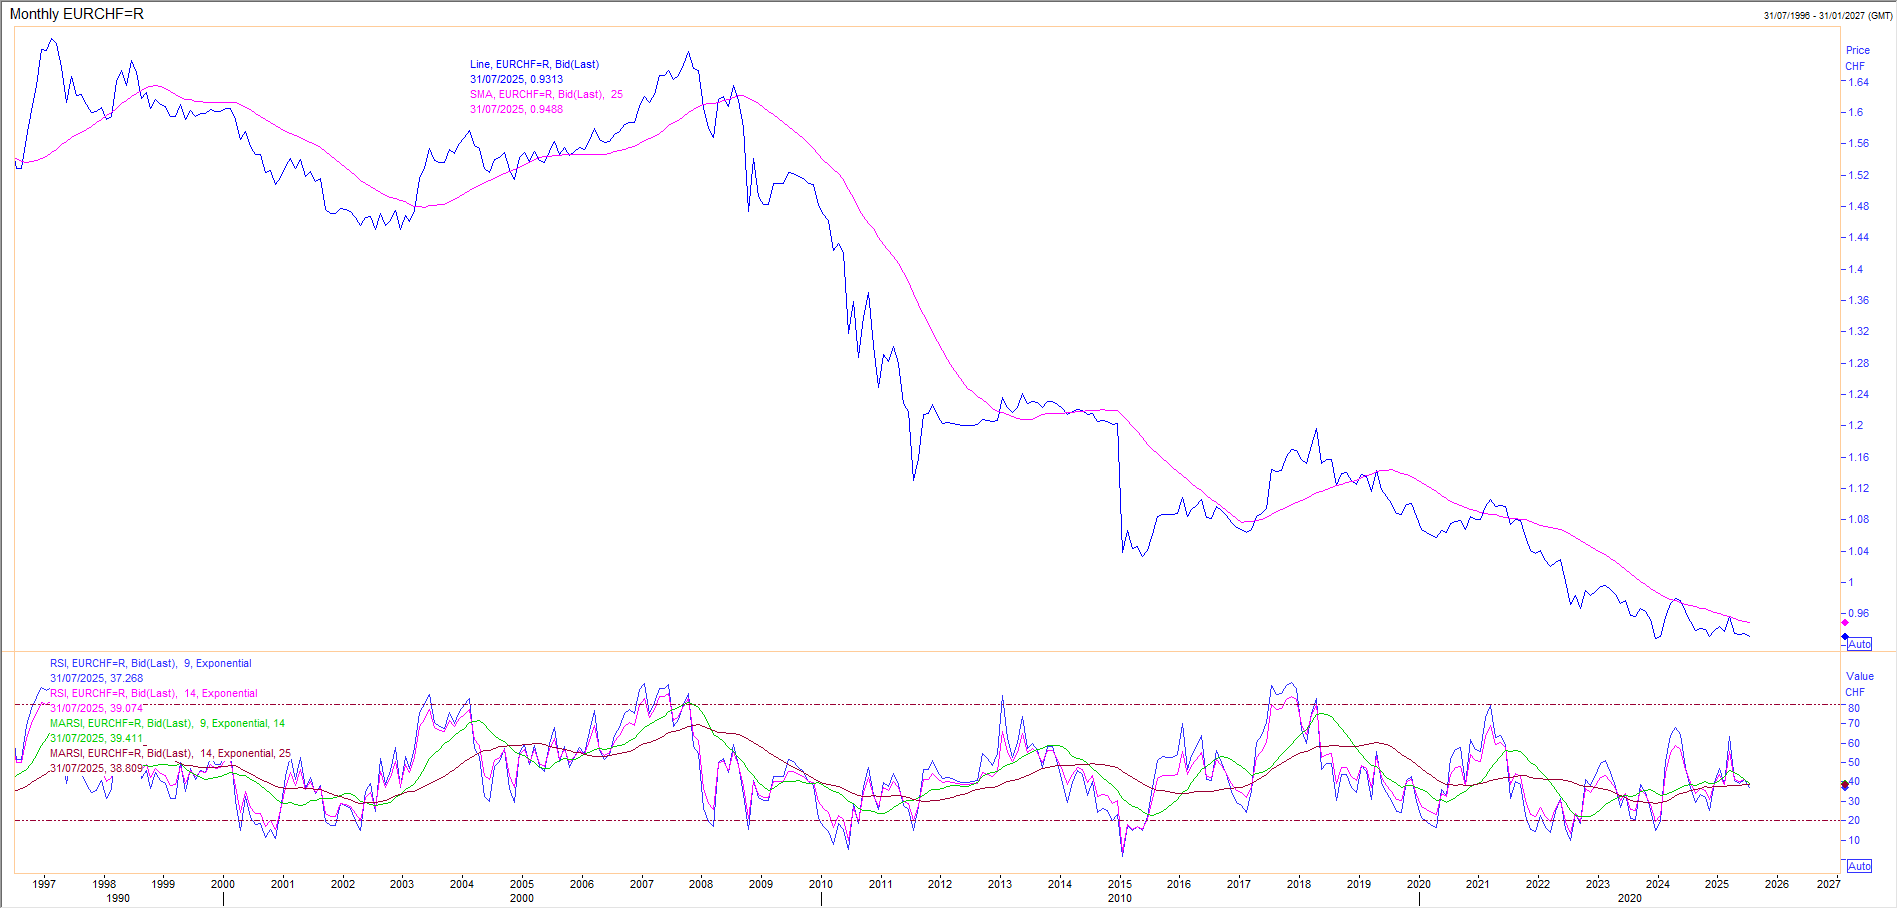Click the Monthly EURCHF=R chart title

point(77,14)
